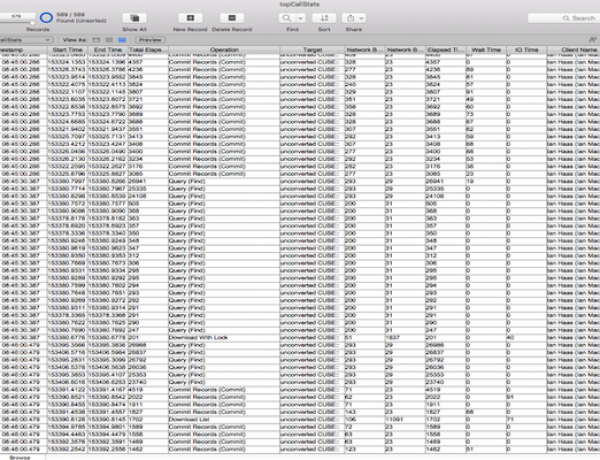The image size is (600, 460).
Task: Click the New Record icon
Action: (x=190, y=18)
